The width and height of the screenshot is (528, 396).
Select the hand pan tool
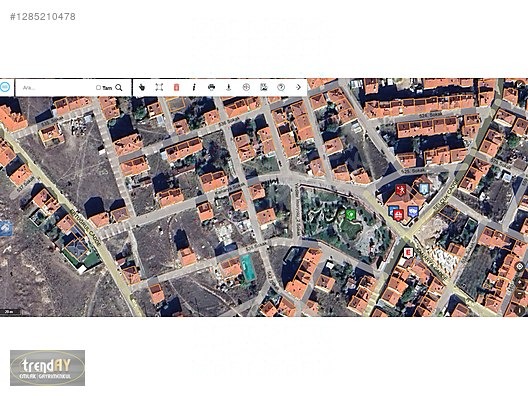coord(142,88)
